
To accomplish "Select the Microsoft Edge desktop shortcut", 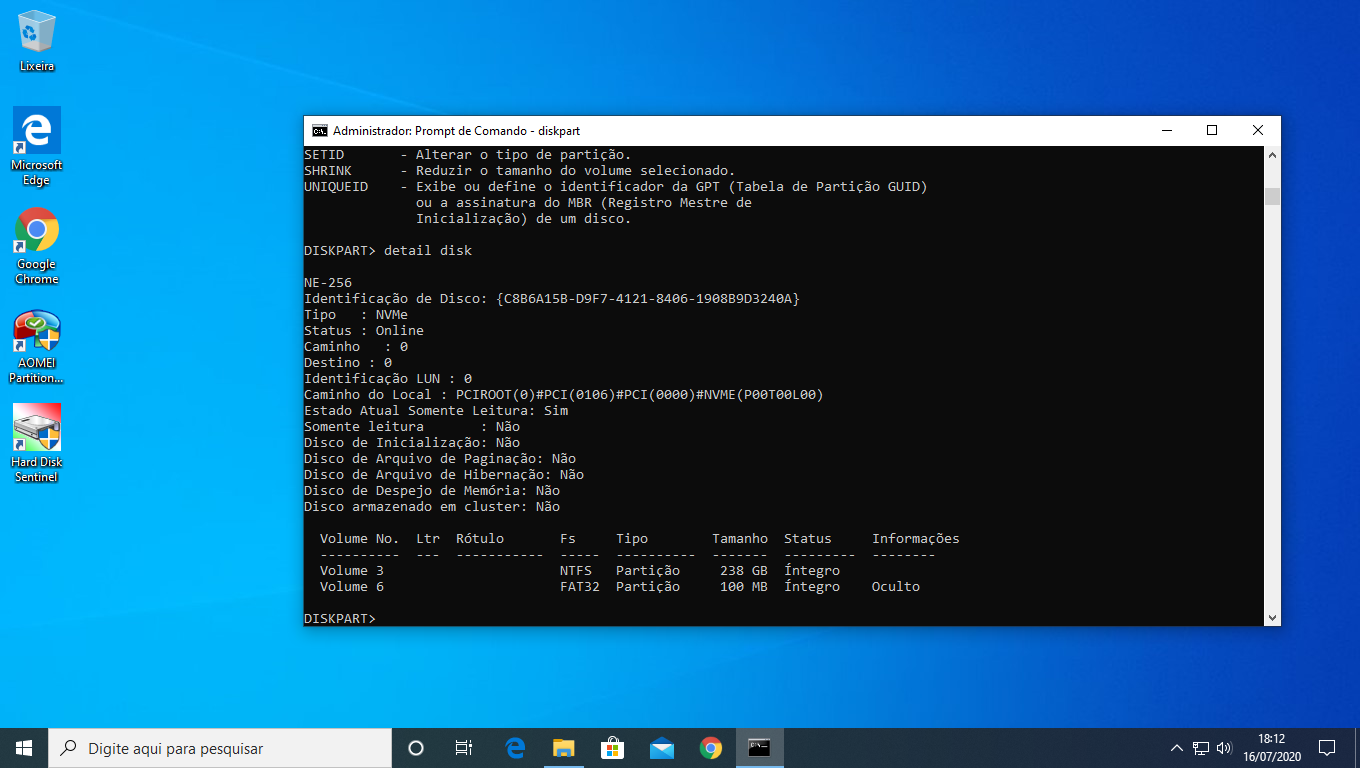I will pos(37,147).
